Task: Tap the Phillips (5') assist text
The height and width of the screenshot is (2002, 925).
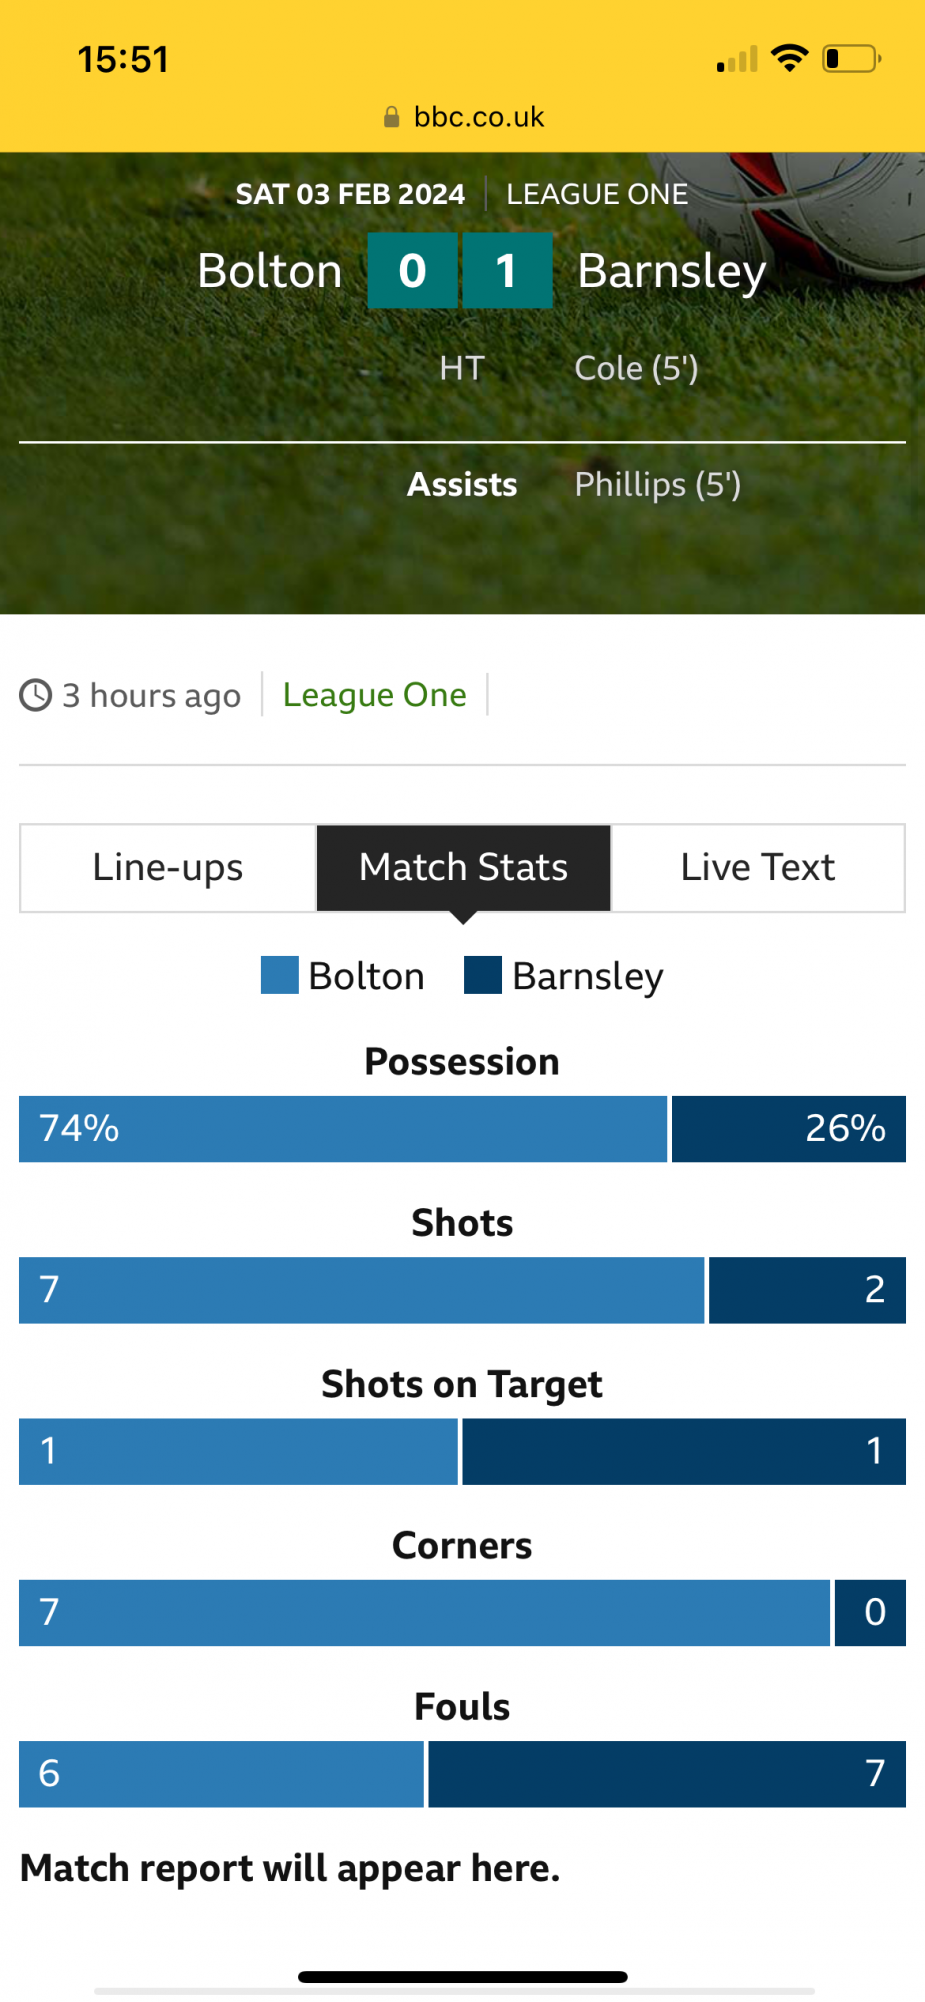Action: tap(657, 485)
